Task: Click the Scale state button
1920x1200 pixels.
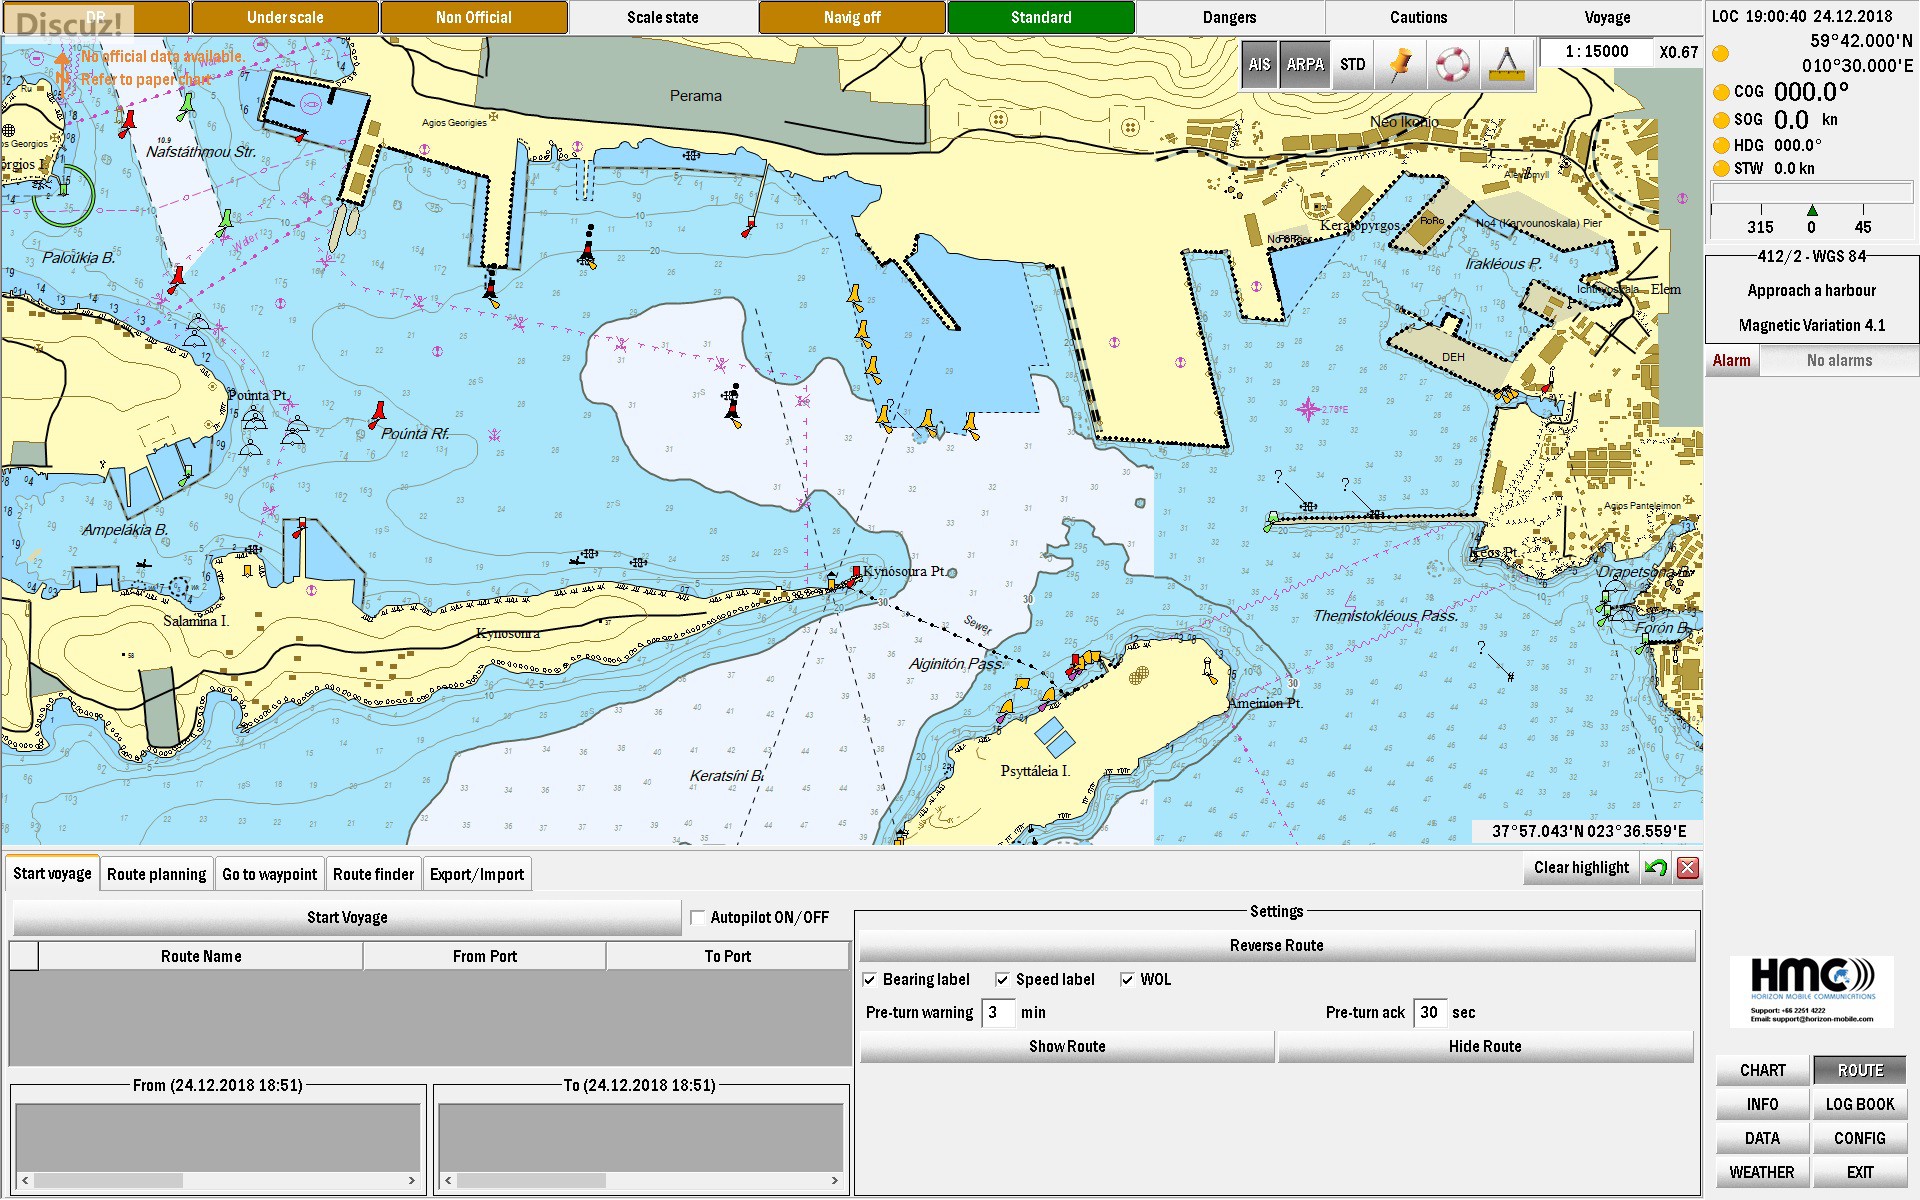Action: pos(663,17)
